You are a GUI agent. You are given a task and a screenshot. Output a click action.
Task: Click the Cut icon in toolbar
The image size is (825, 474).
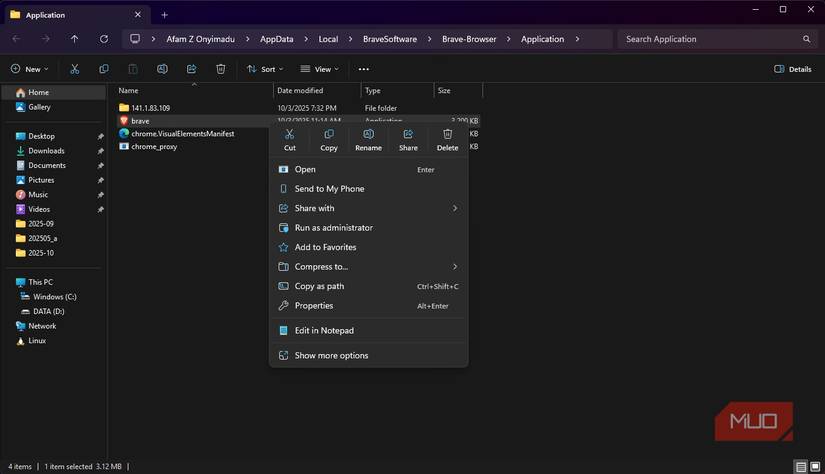[75, 69]
